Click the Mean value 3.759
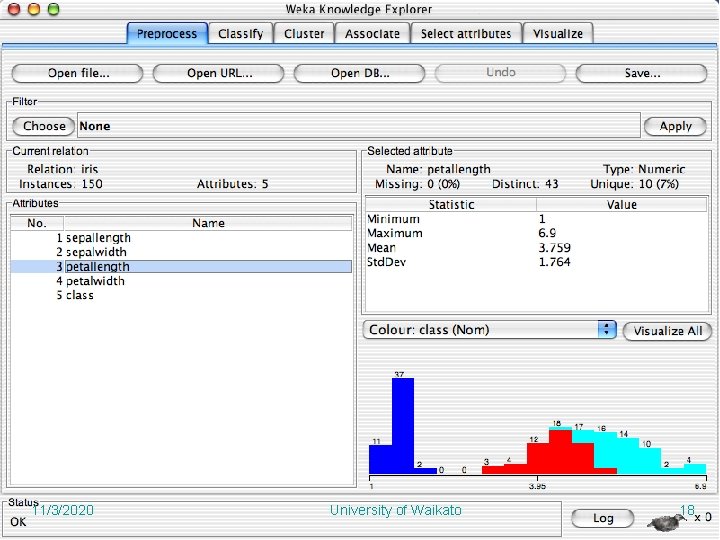 click(x=554, y=248)
